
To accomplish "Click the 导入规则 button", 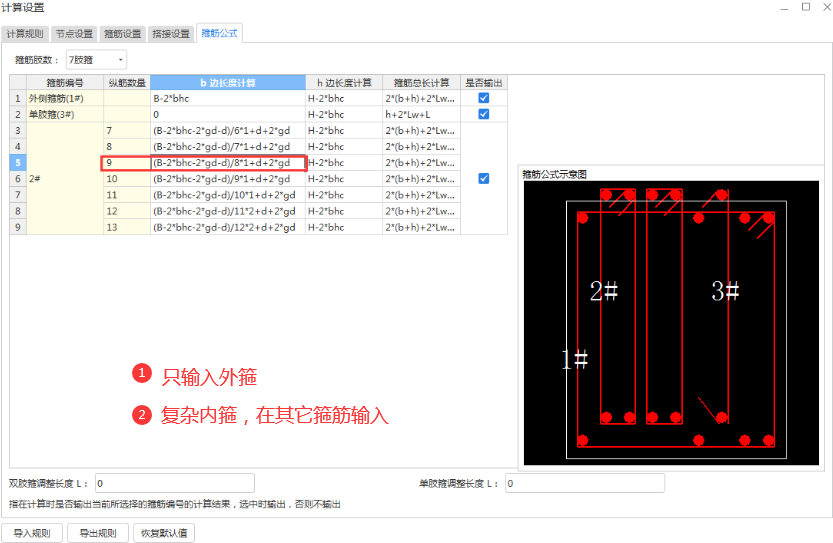I will (32, 533).
